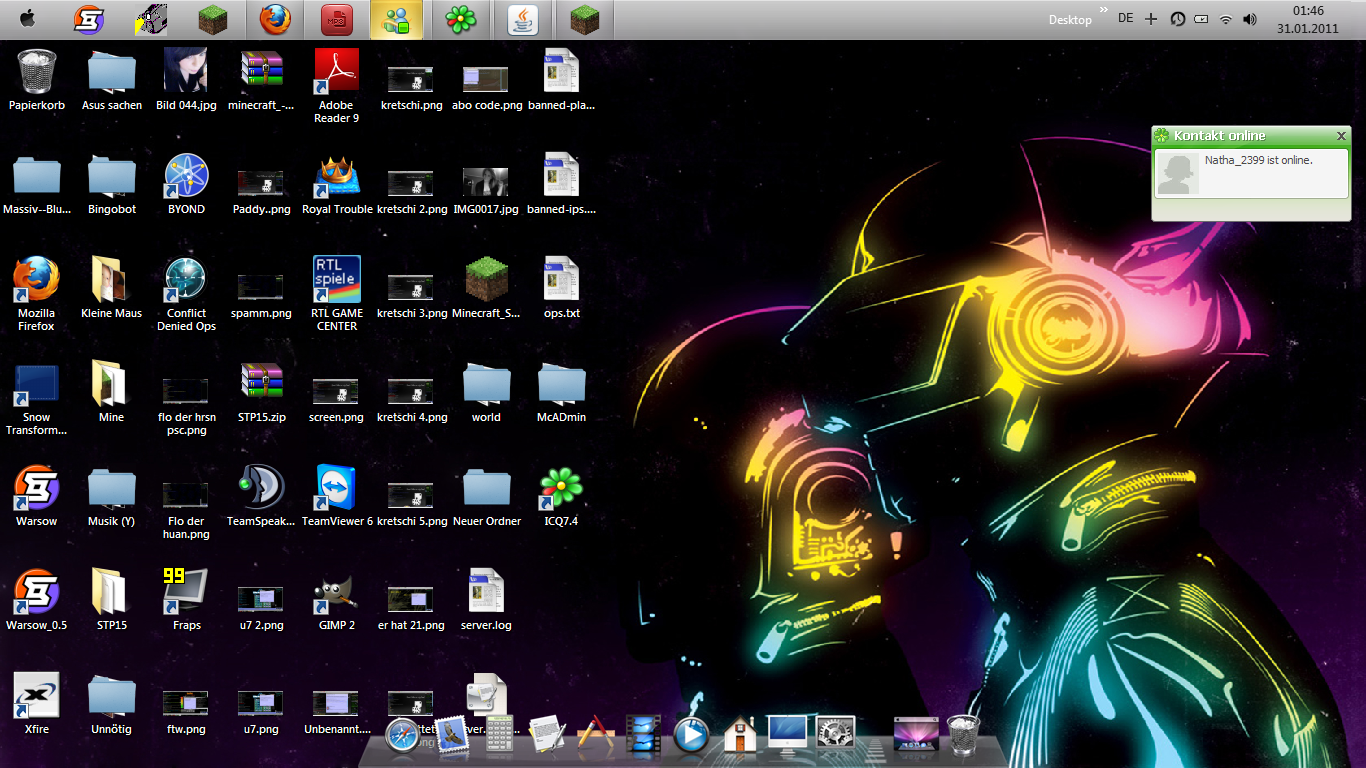Launch Safari compass from the dock
Screen dimensions: 1366x768
pyautogui.click(x=403, y=735)
